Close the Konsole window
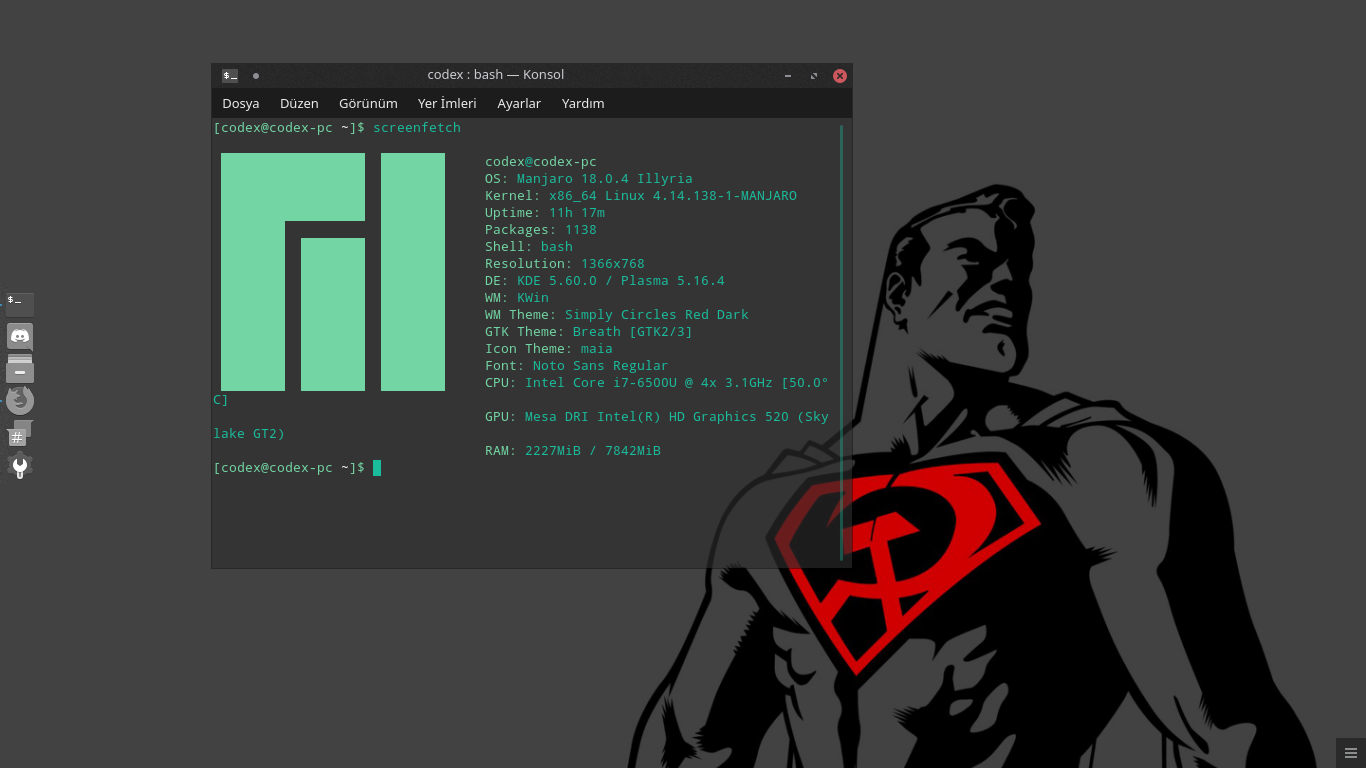 [x=840, y=75]
